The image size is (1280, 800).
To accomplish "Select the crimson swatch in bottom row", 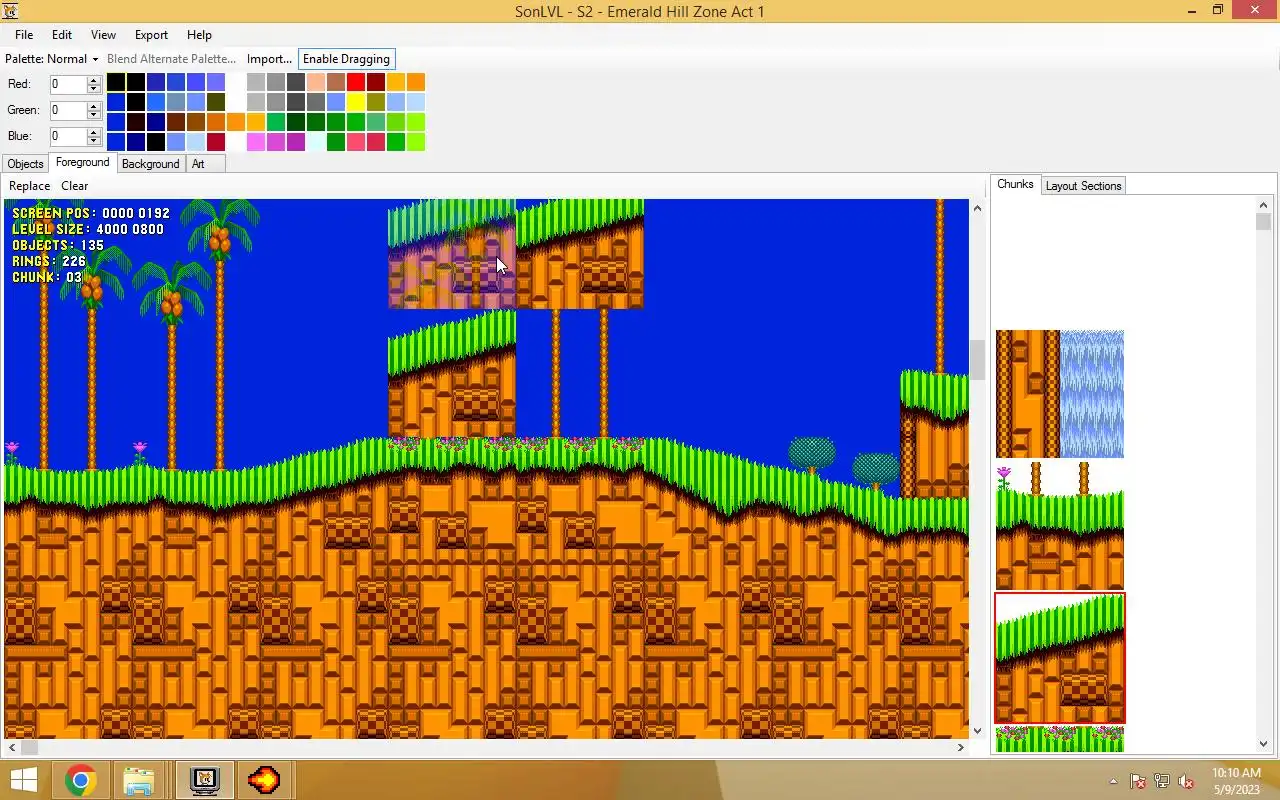I will 216,142.
